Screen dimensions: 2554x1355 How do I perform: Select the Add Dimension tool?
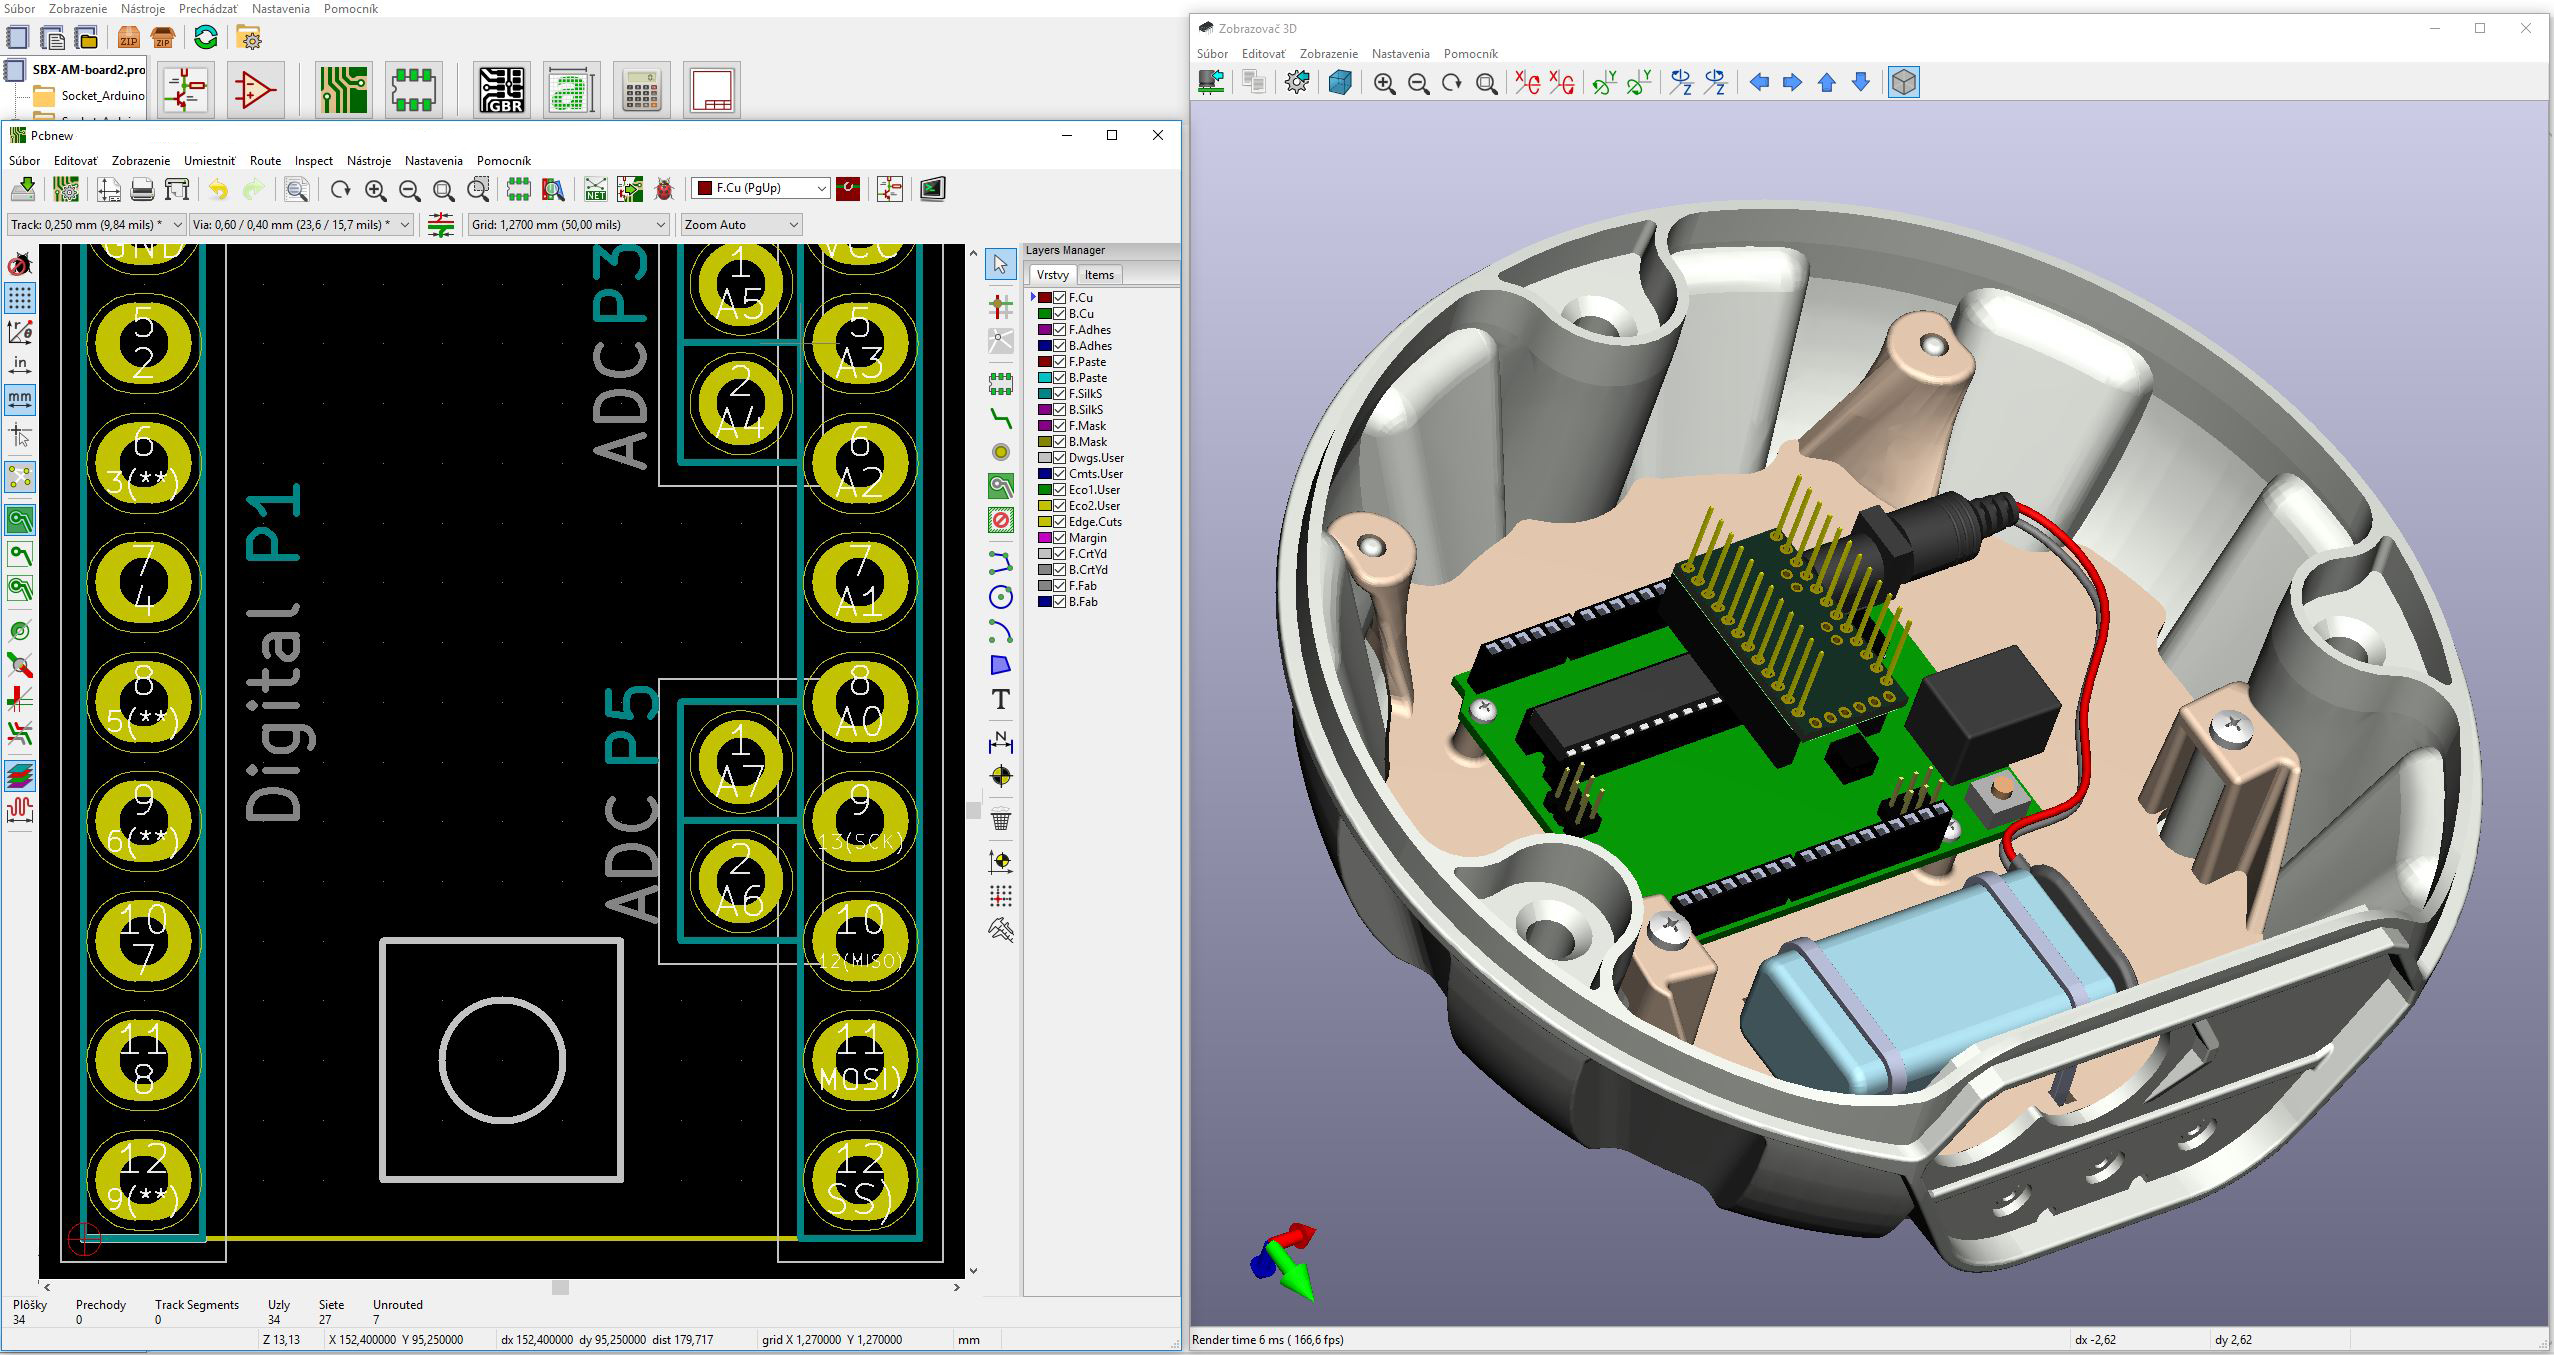tap(1001, 744)
